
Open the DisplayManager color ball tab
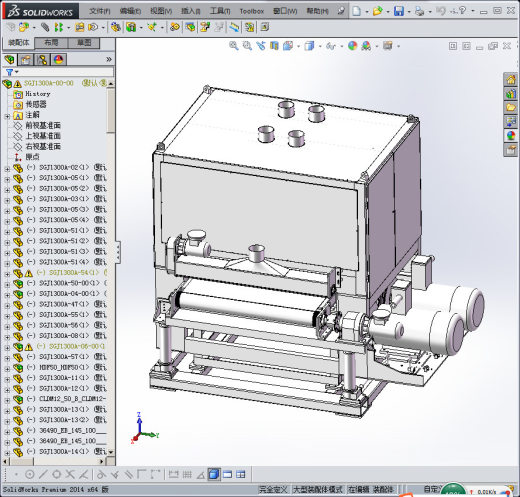pyautogui.click(x=59, y=60)
